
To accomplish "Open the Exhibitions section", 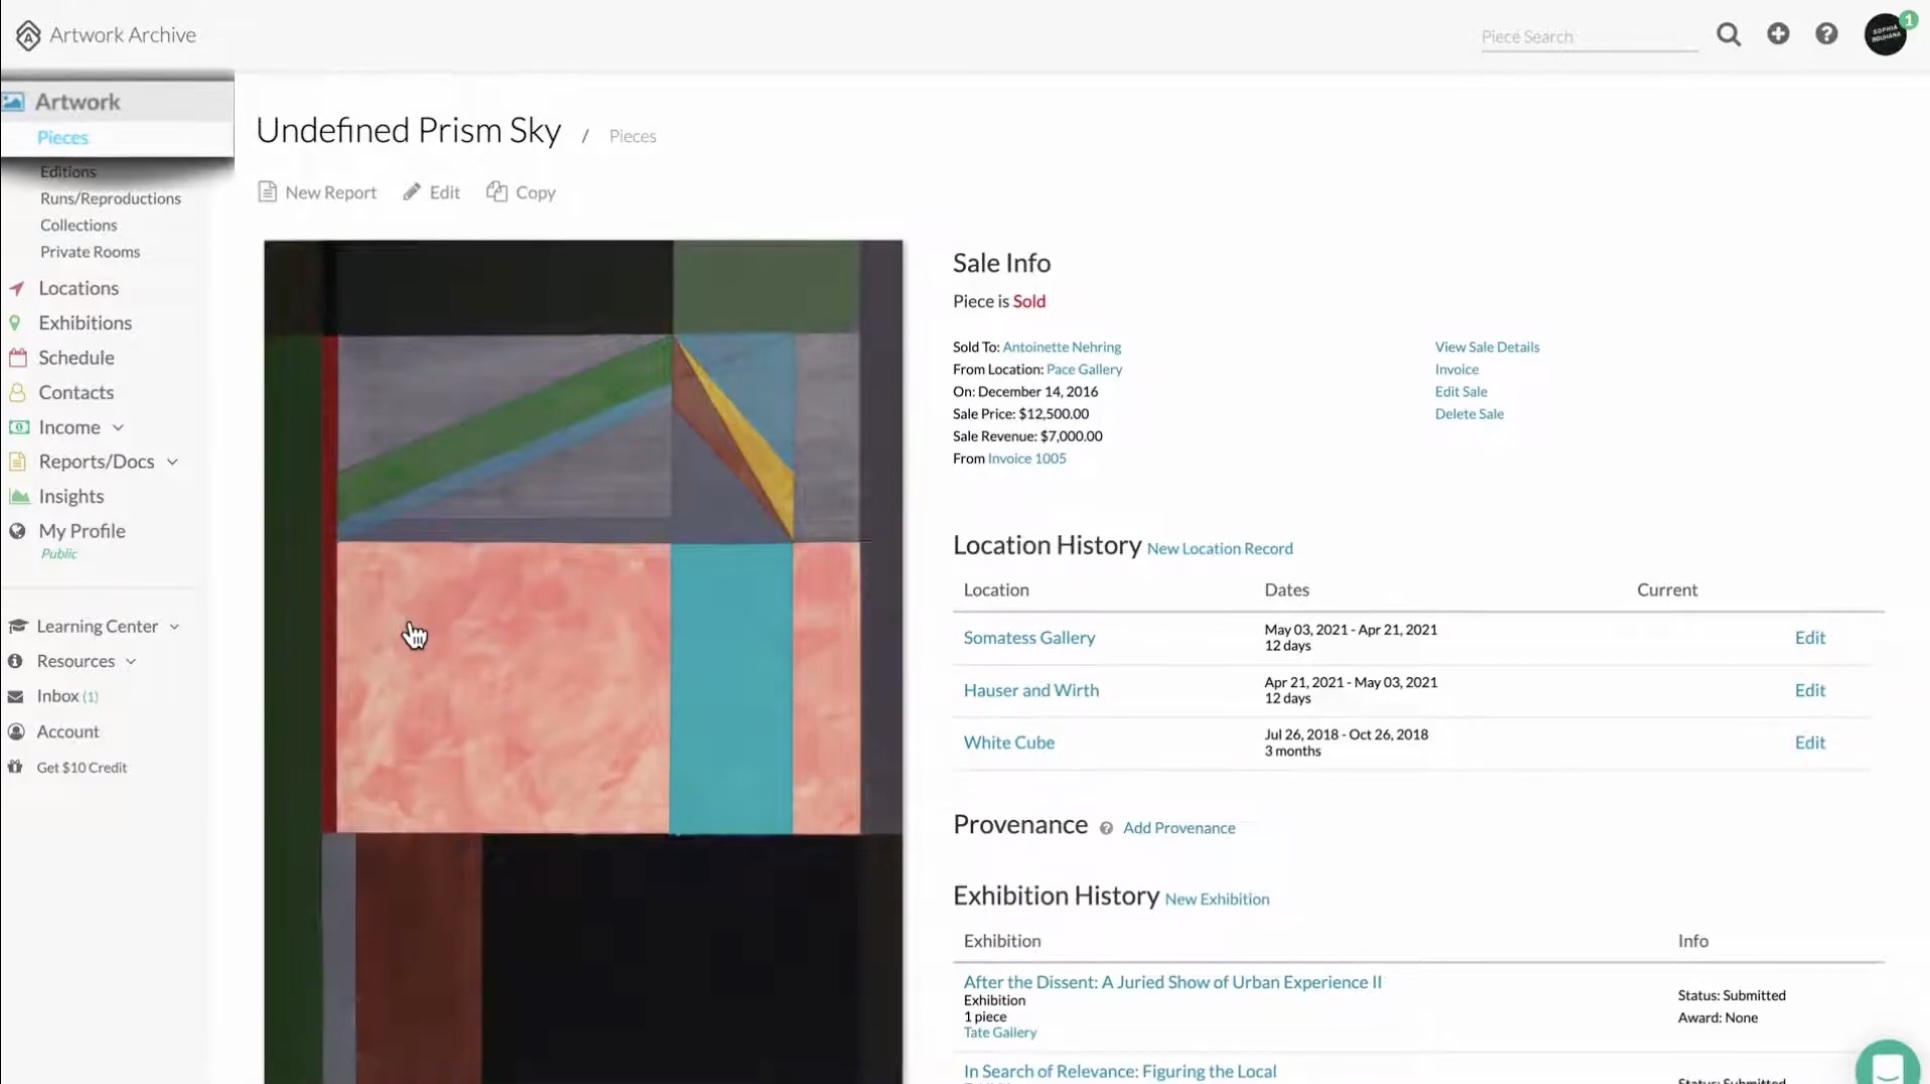I will pos(85,323).
